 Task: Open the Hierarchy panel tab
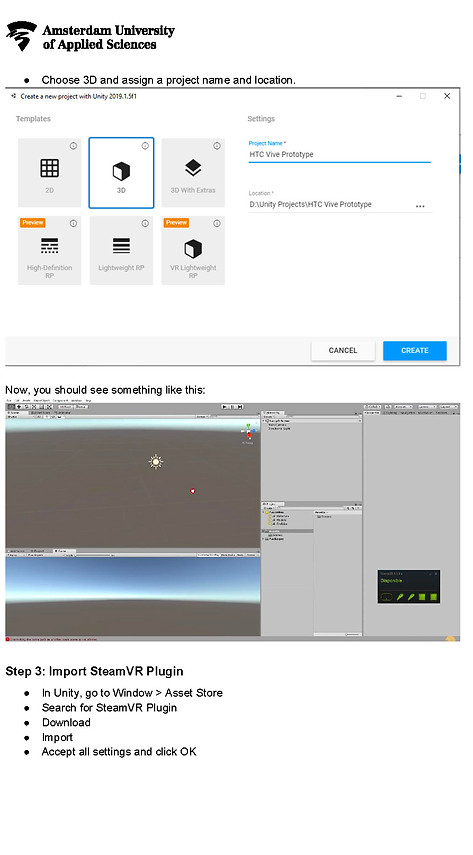272,412
